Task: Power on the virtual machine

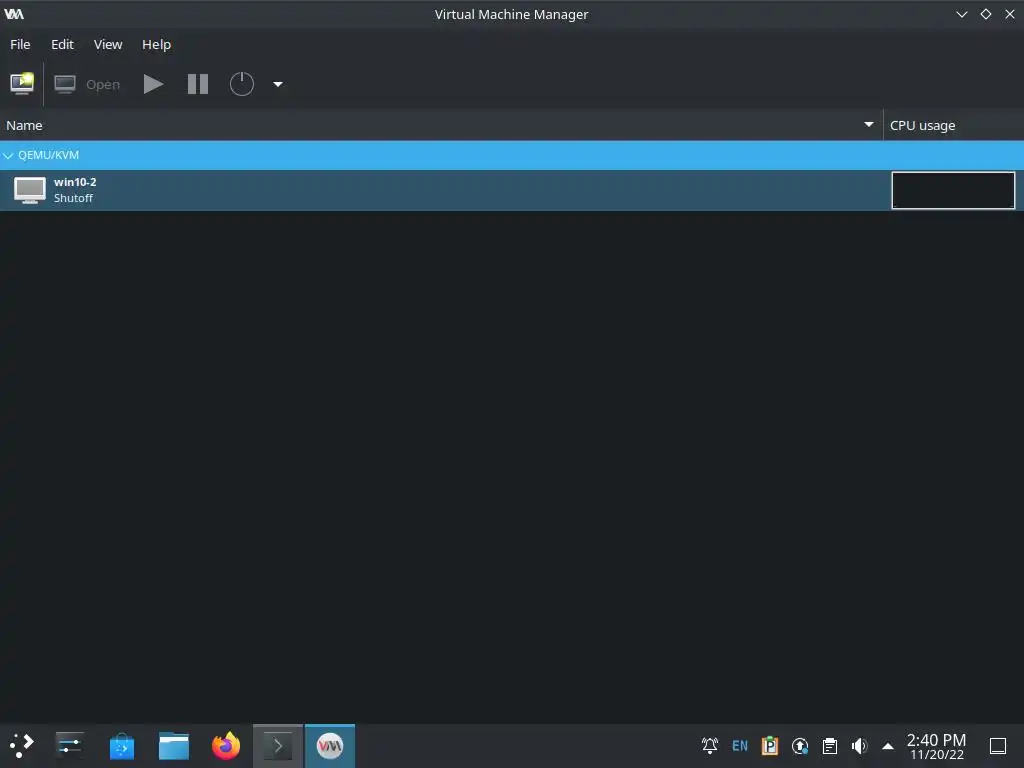Action: (153, 84)
